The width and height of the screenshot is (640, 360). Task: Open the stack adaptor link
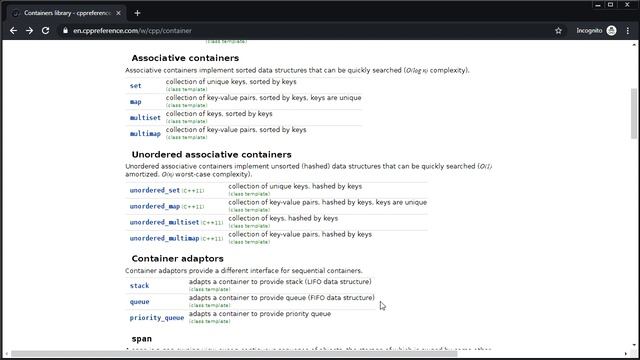click(139, 286)
